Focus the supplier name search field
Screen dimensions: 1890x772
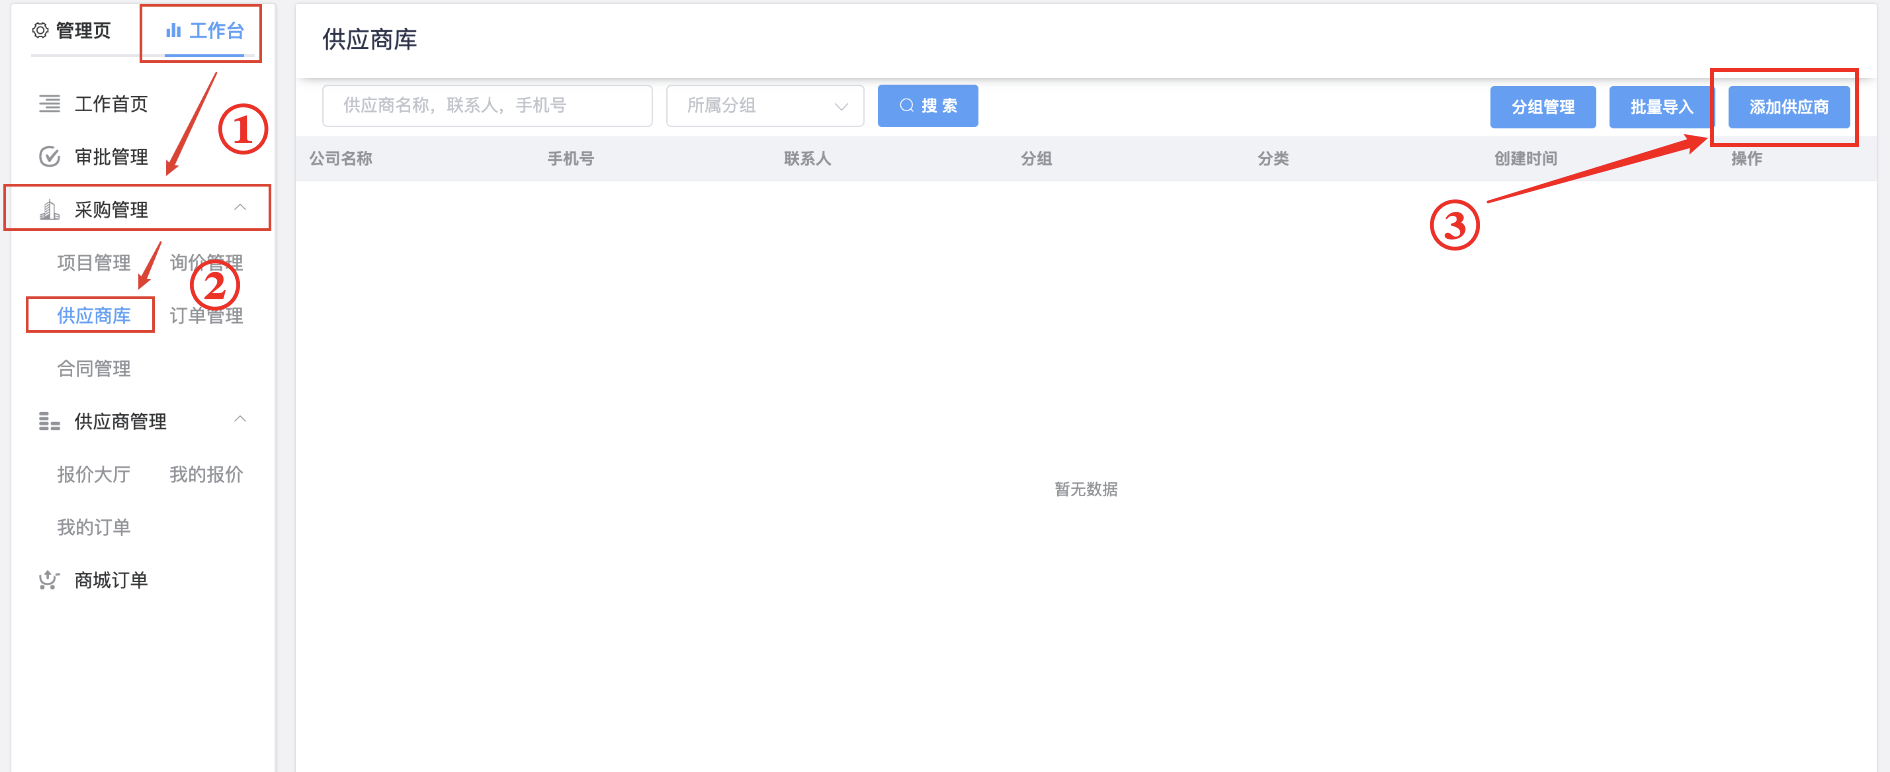(x=487, y=106)
